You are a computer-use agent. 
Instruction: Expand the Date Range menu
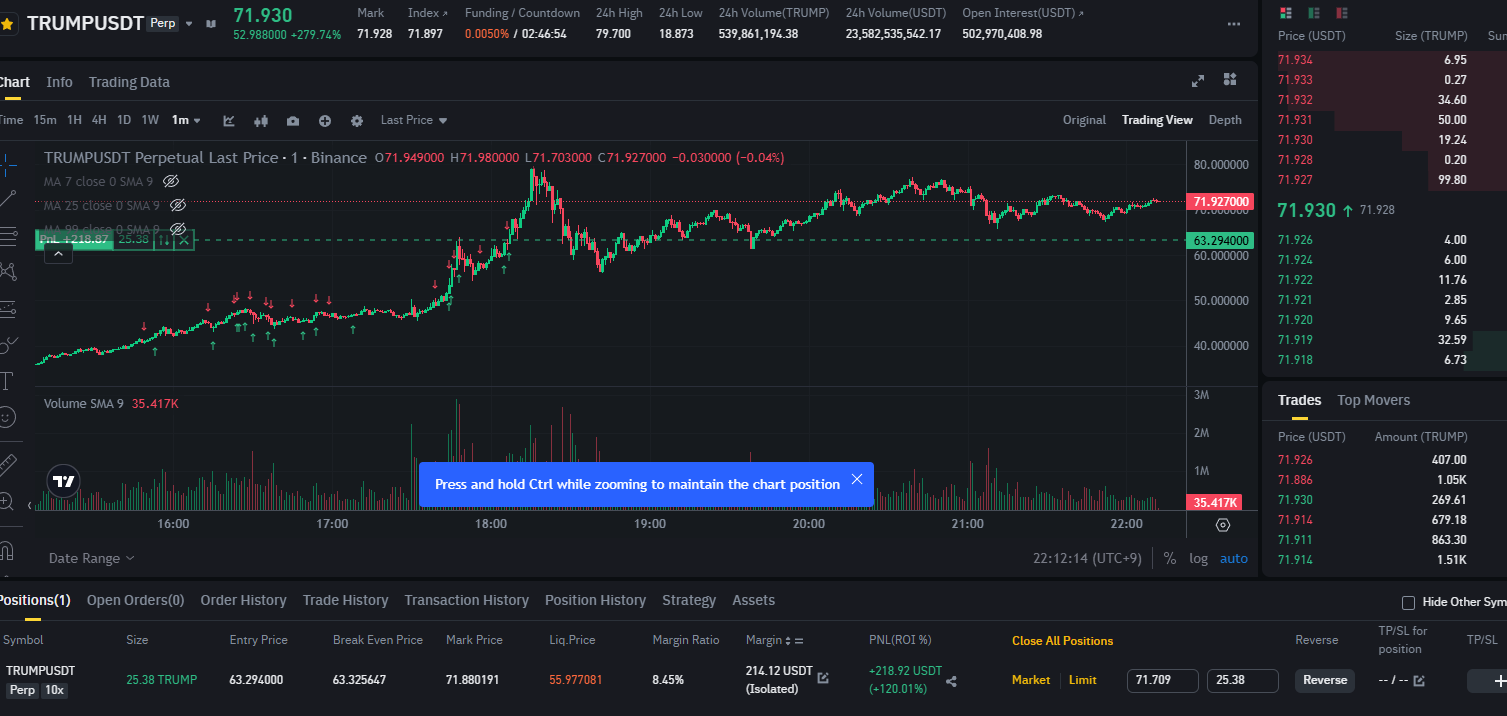click(x=91, y=559)
